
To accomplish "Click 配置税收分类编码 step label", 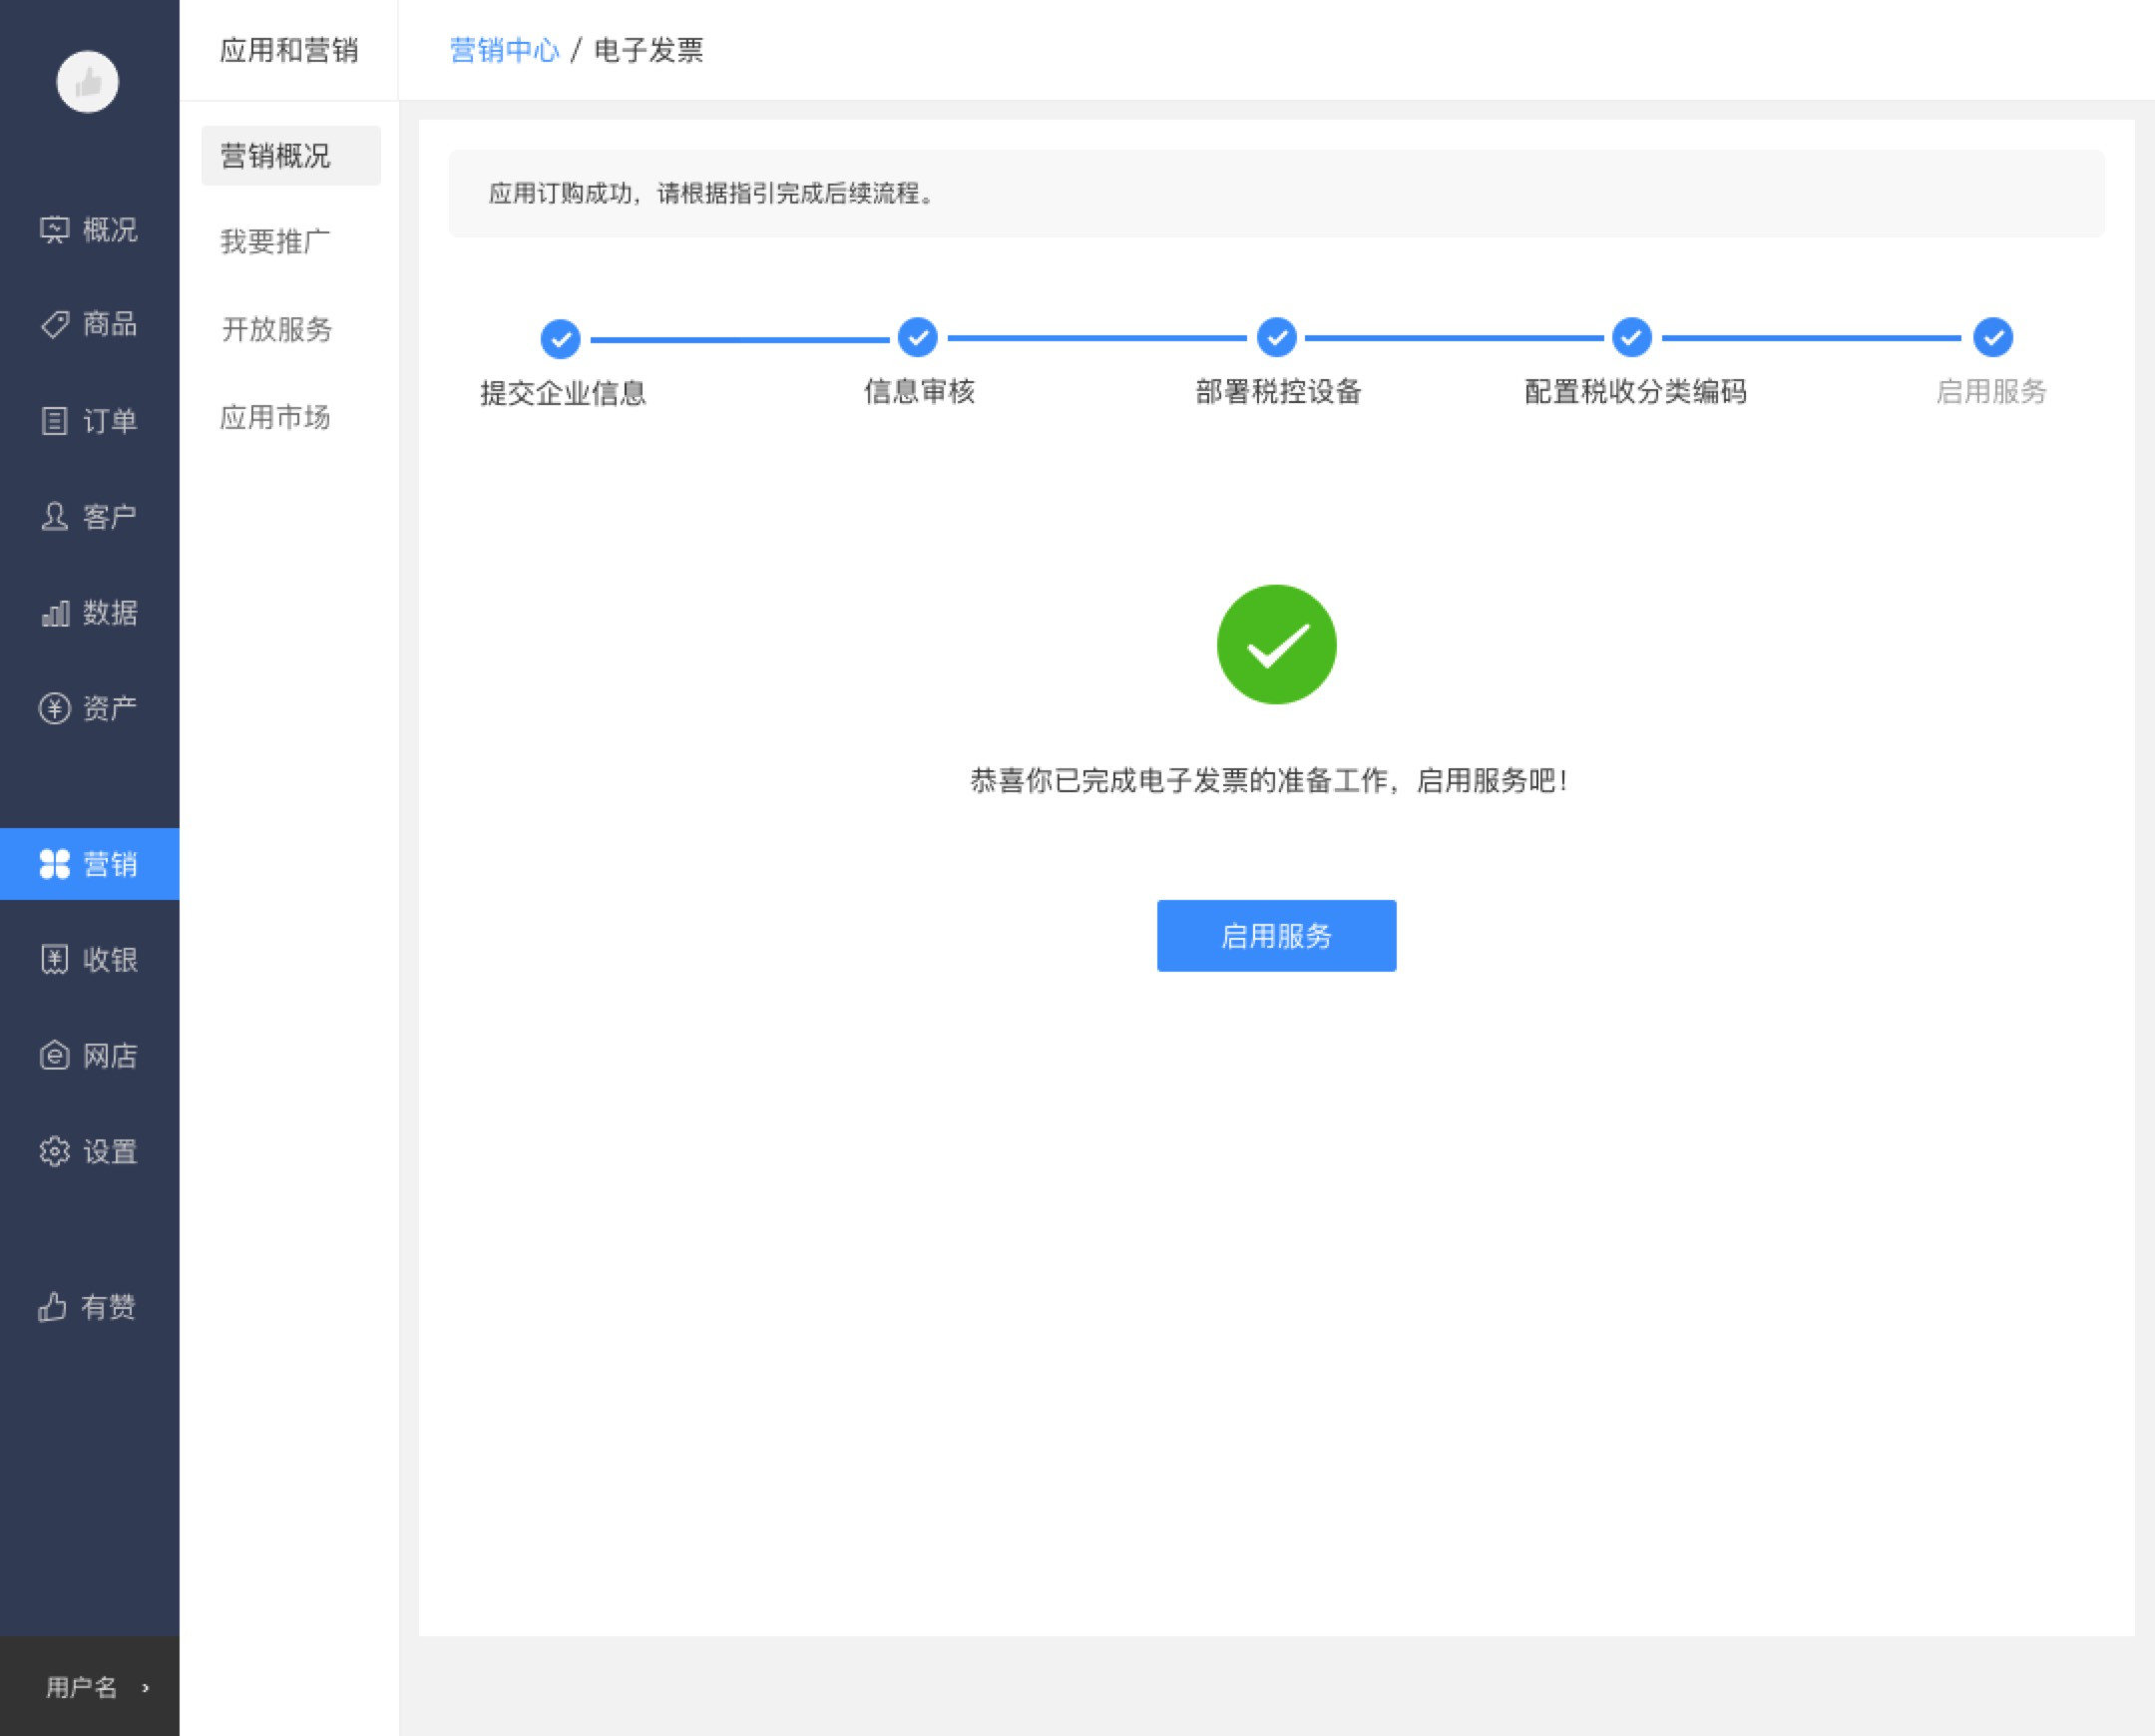I will 1635,391.
